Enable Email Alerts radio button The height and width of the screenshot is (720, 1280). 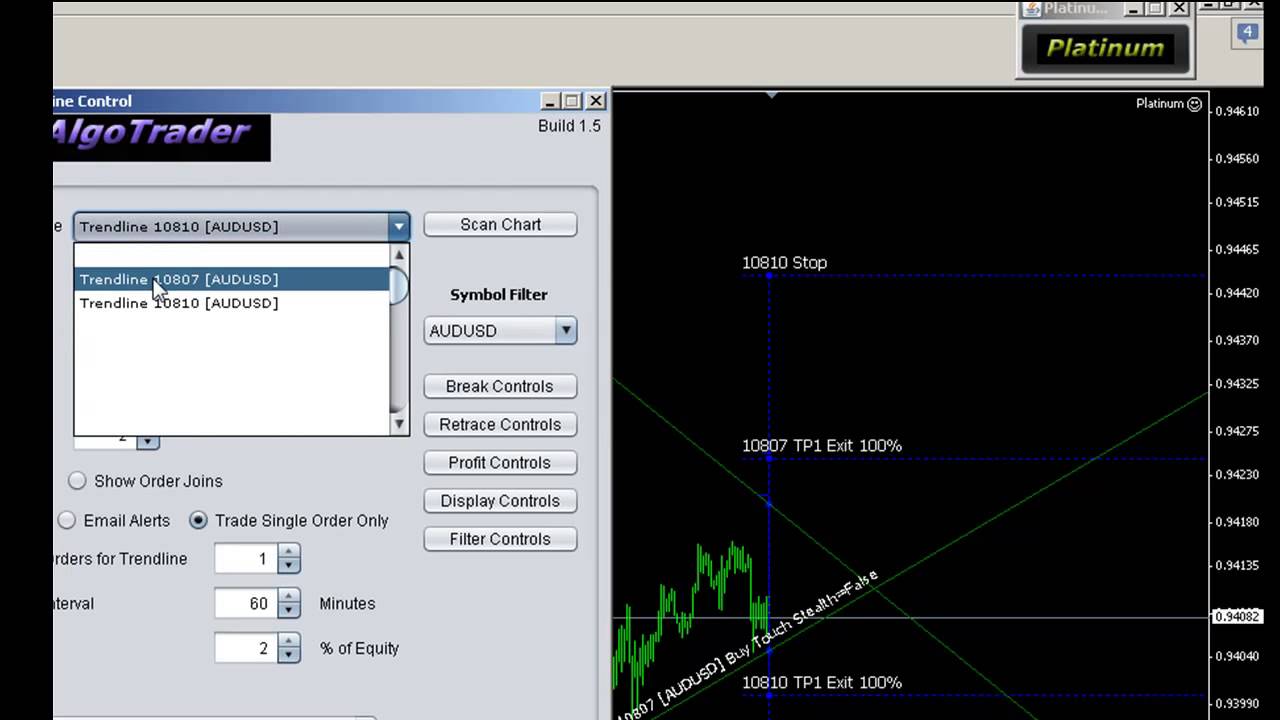coord(66,520)
